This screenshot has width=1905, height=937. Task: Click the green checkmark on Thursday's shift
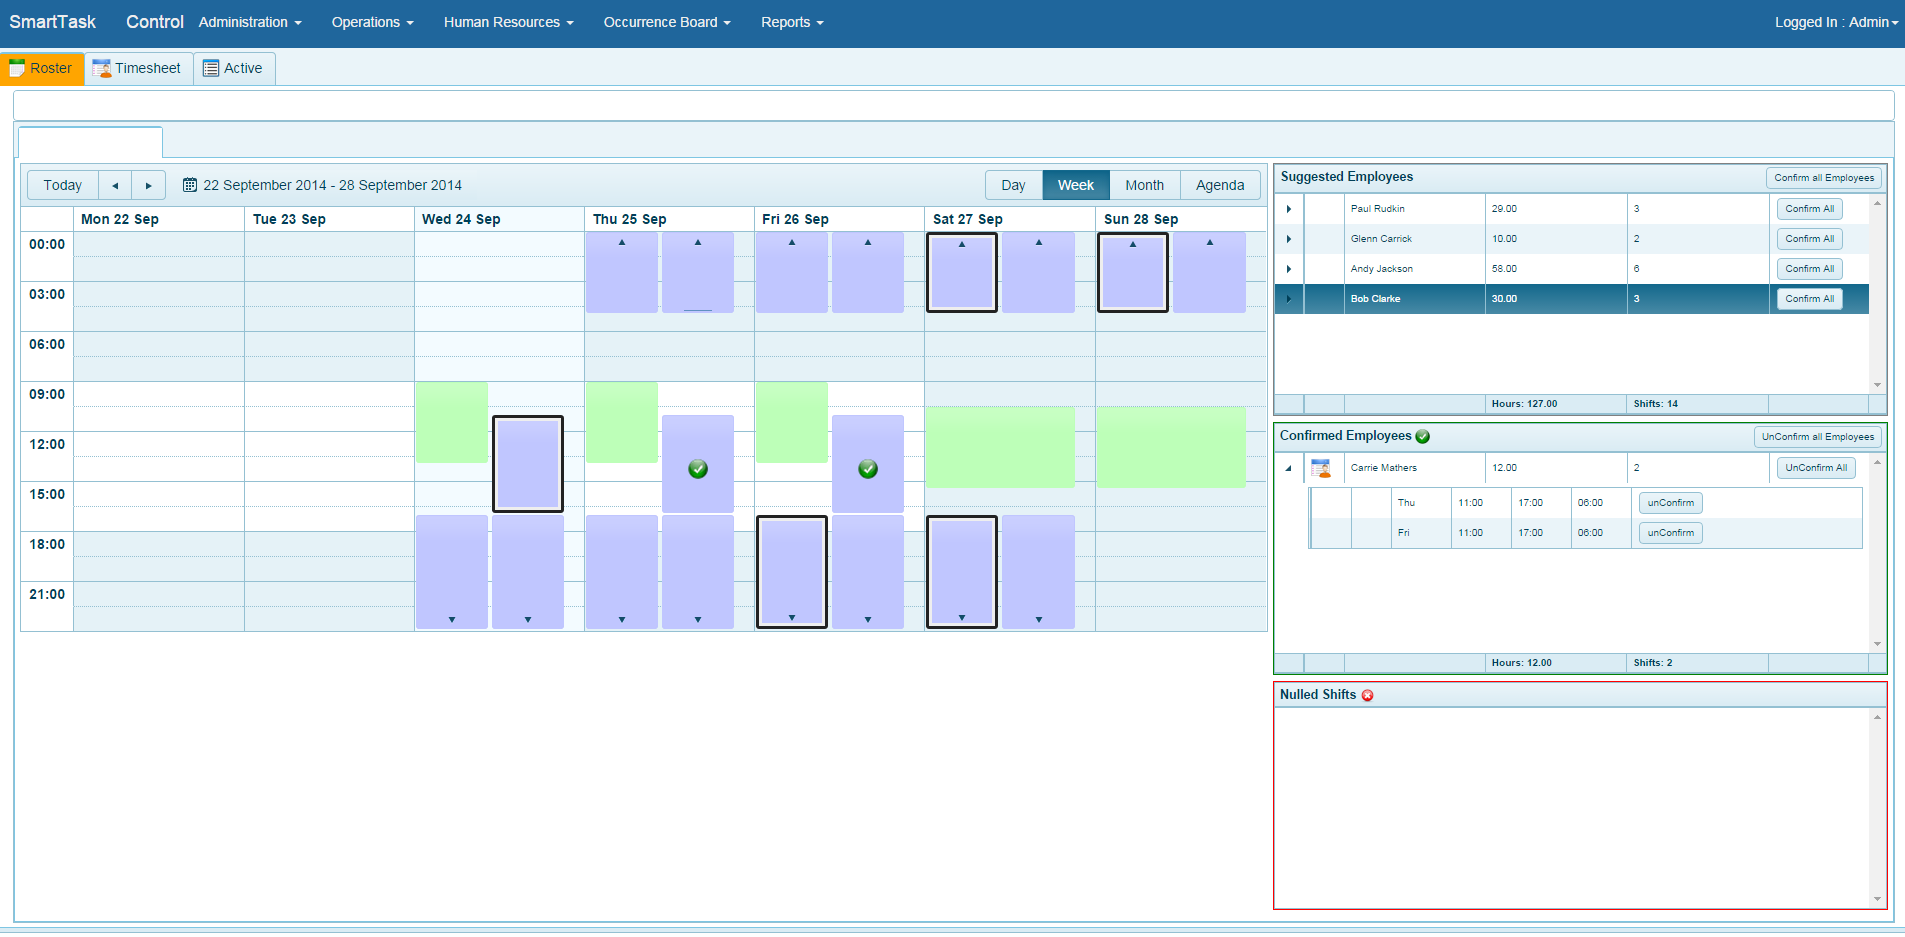coord(698,469)
